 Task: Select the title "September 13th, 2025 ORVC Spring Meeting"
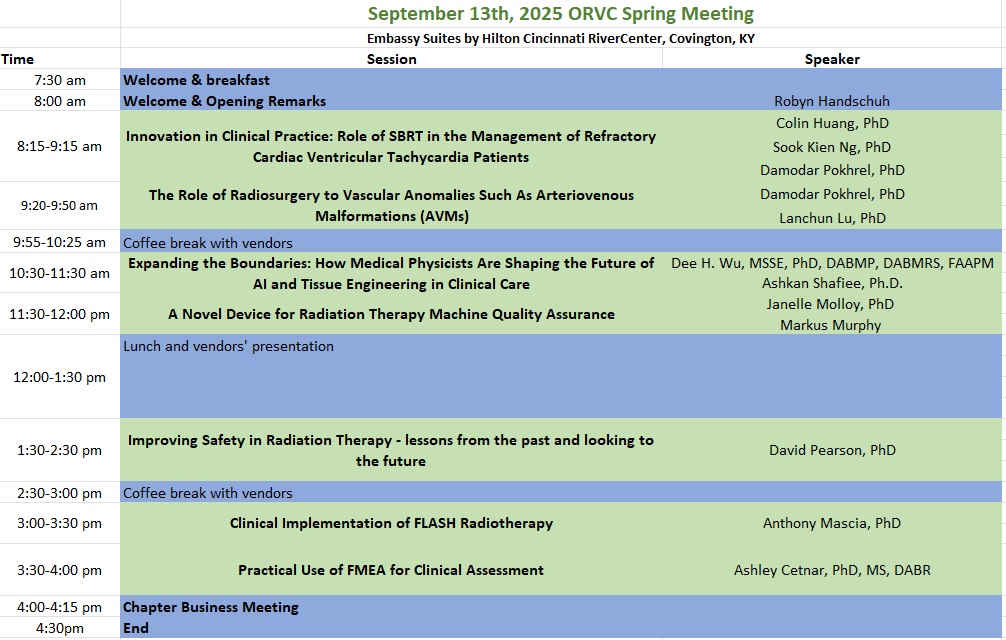coord(560,13)
